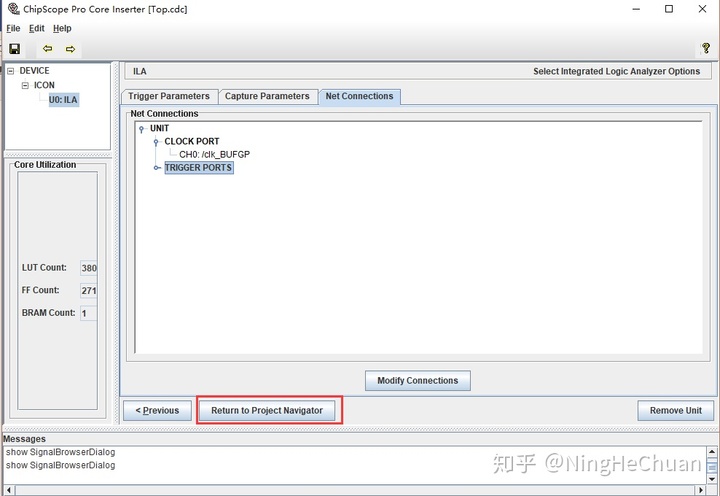Click the BRAM Count value field
The image size is (720, 496).
89,313
